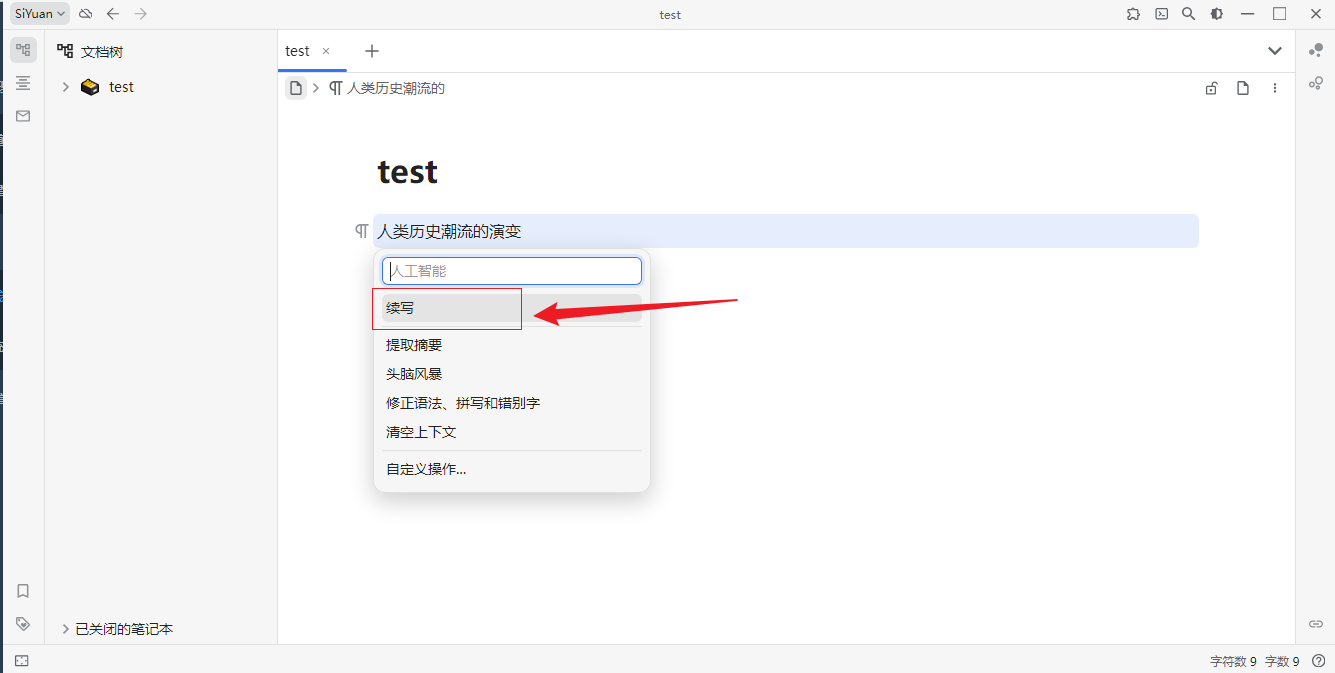This screenshot has height=673, width=1335.
Task: Open the inbox panel icon
Action: [23, 116]
